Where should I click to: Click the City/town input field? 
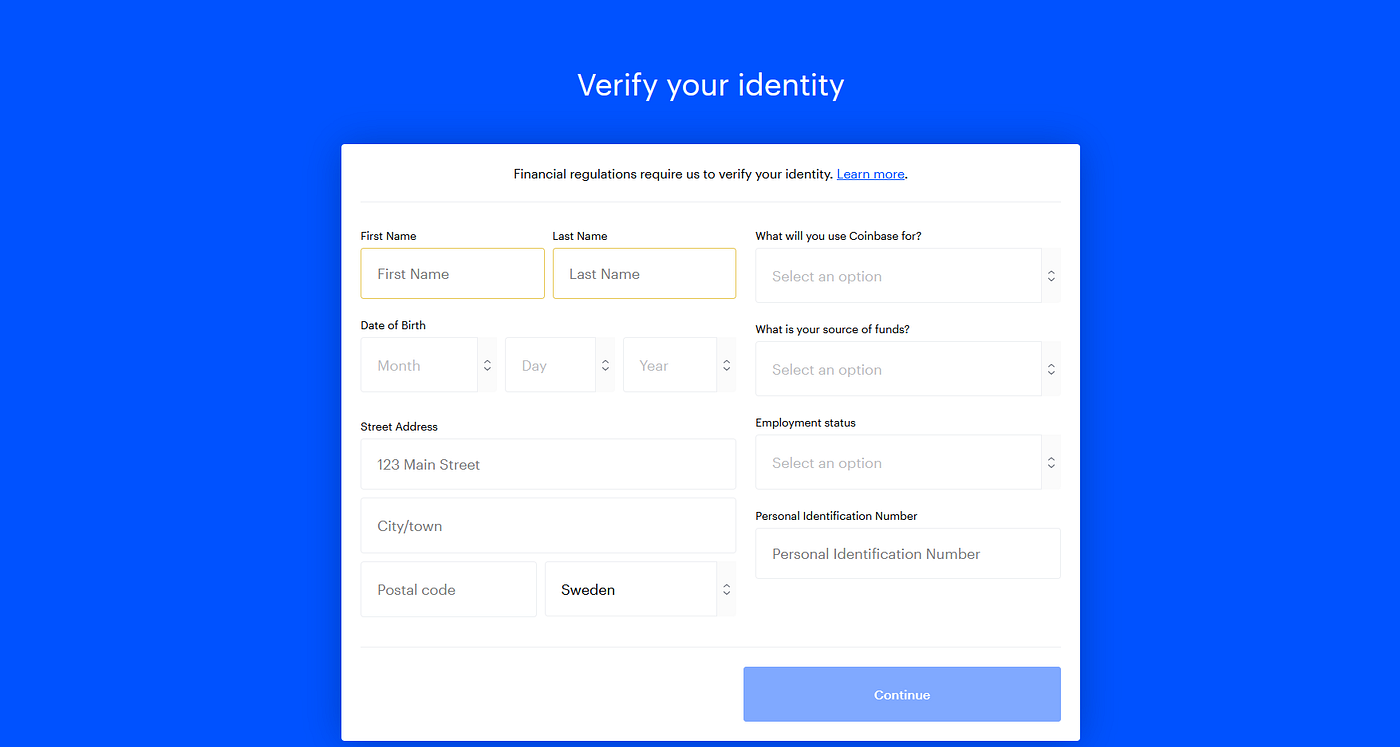tap(548, 526)
